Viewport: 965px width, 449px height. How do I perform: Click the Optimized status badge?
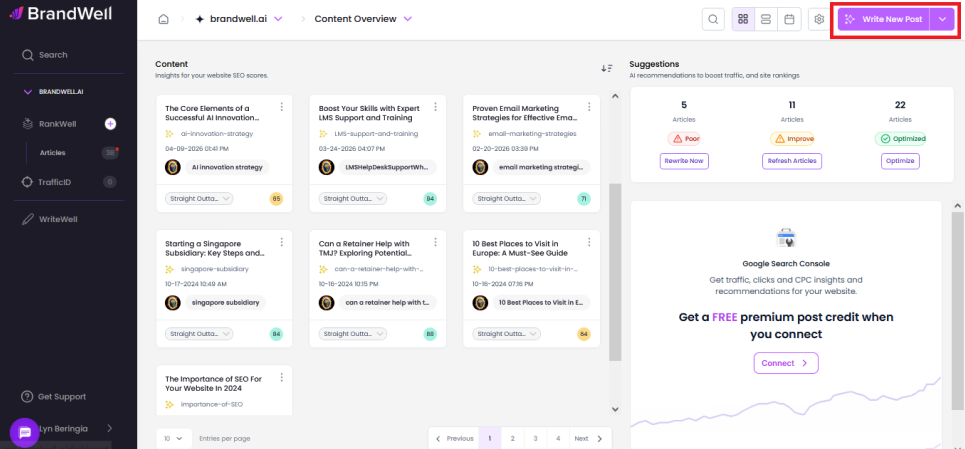coord(900,138)
